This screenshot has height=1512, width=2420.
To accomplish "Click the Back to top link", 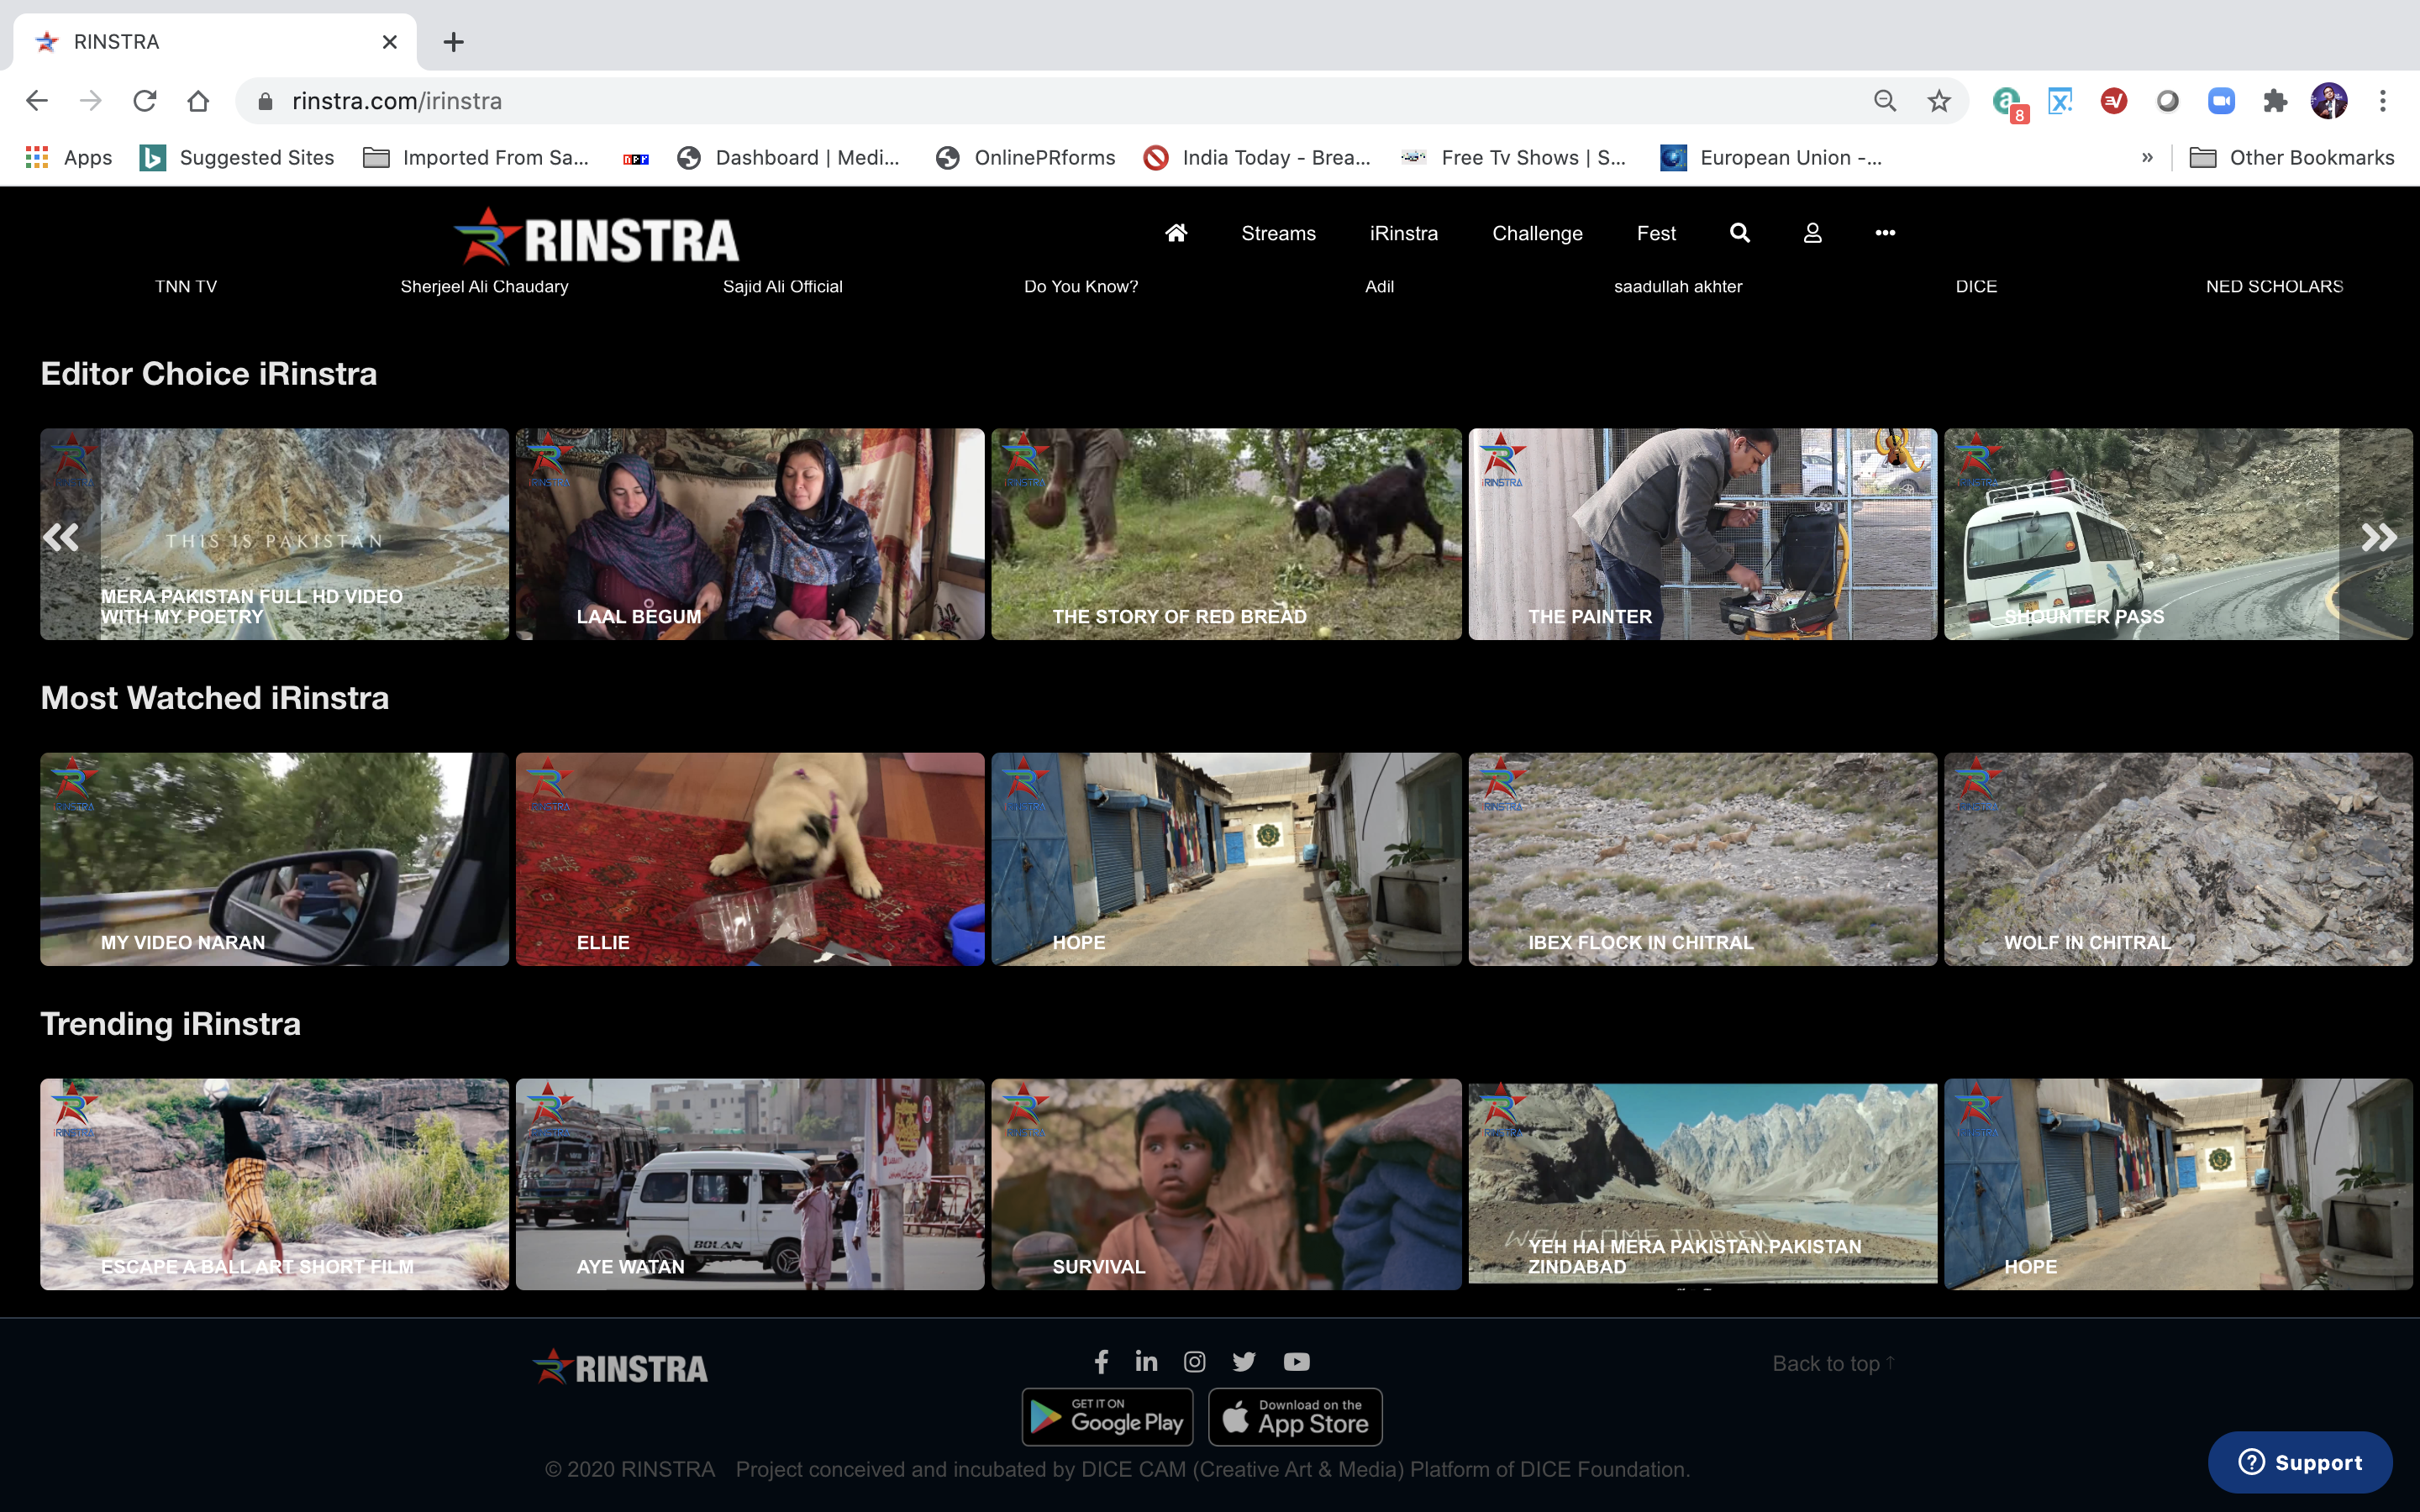I will click(x=1833, y=1363).
